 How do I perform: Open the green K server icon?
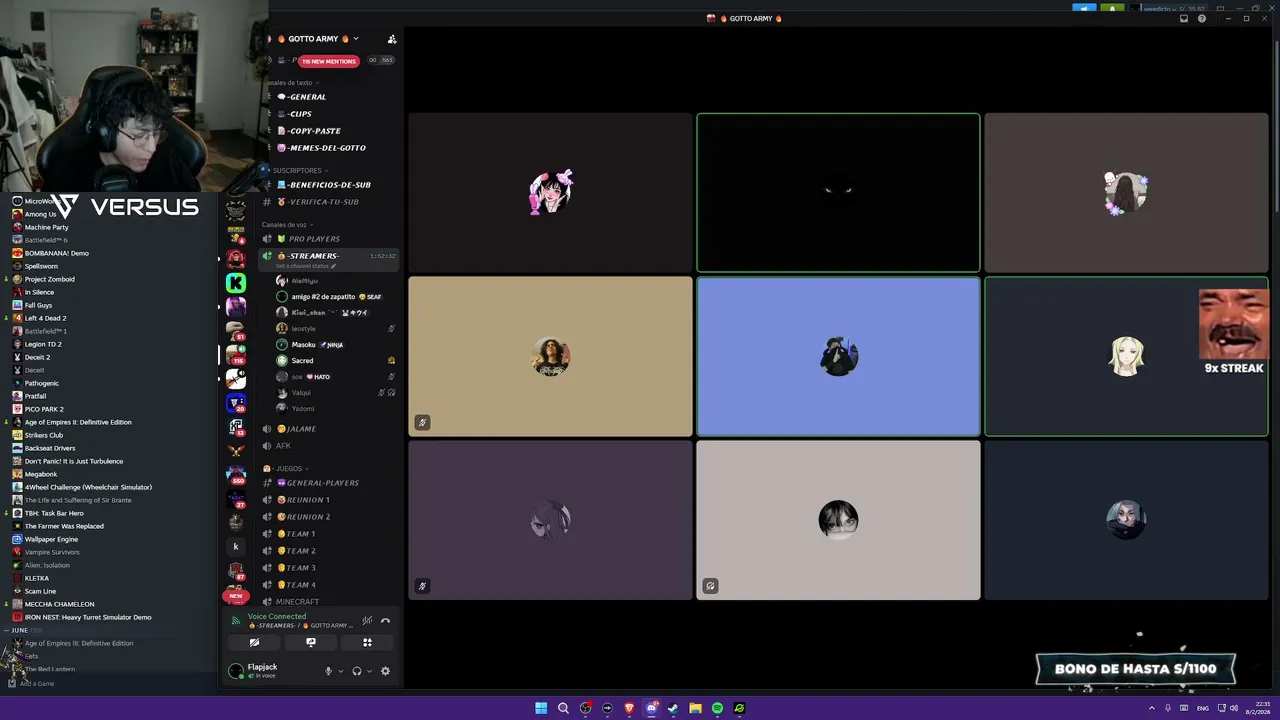point(236,283)
